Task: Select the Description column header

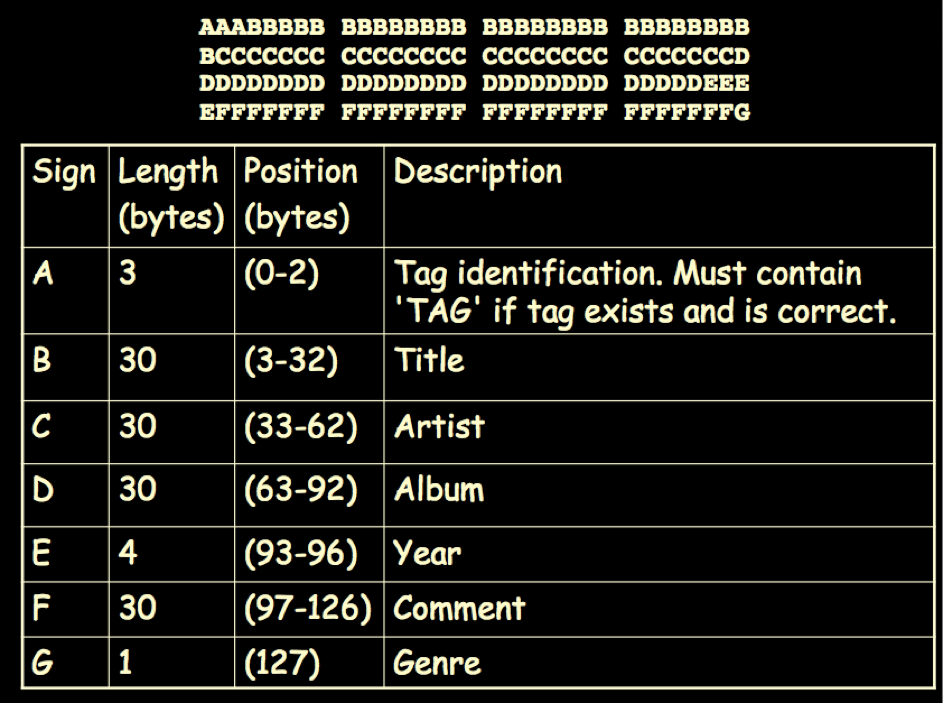Action: (x=659, y=196)
